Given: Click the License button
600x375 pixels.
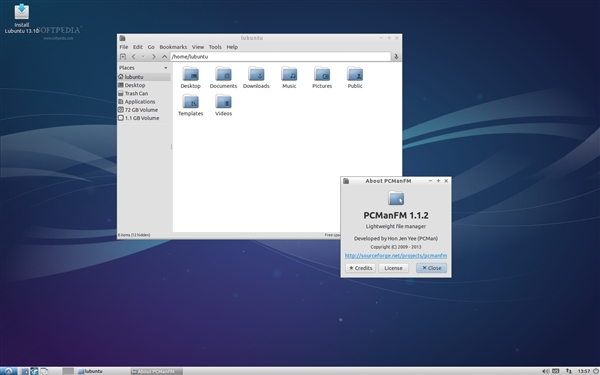Looking at the screenshot, I should 393,268.
